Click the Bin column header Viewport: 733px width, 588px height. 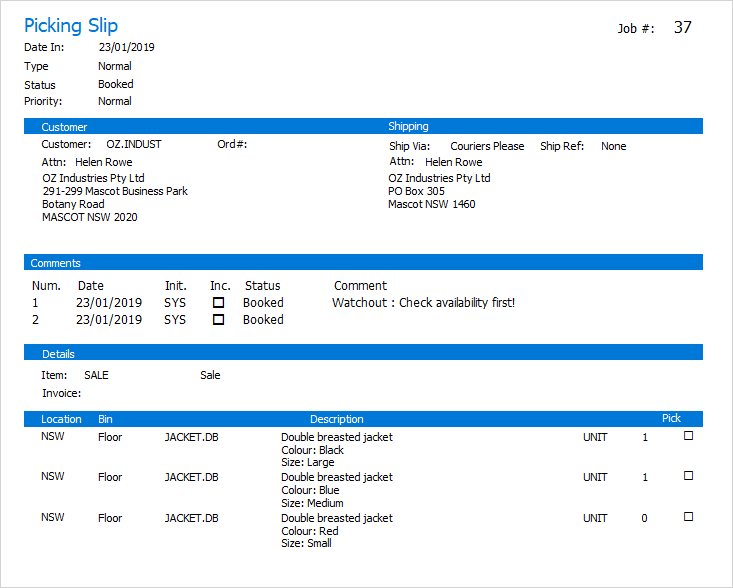point(106,419)
